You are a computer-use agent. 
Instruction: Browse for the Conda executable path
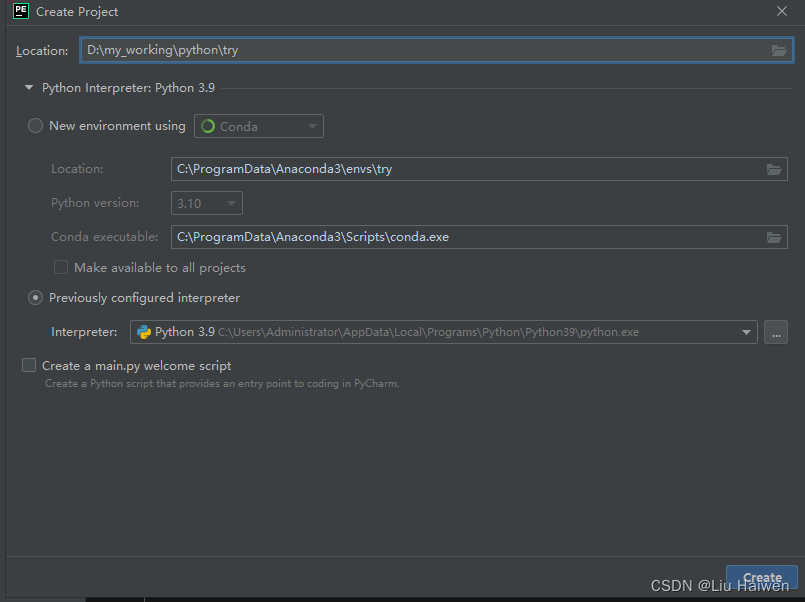(774, 237)
